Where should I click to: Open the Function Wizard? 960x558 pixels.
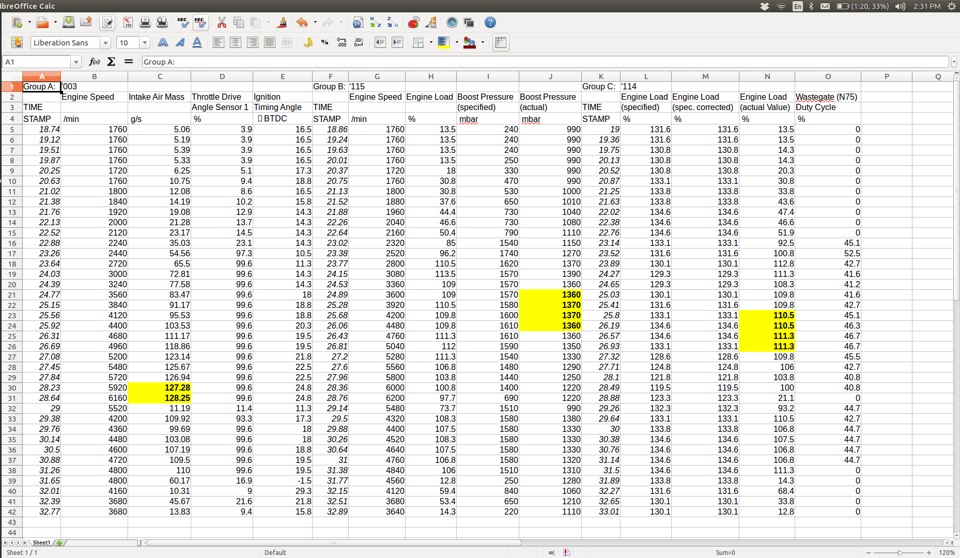click(94, 62)
